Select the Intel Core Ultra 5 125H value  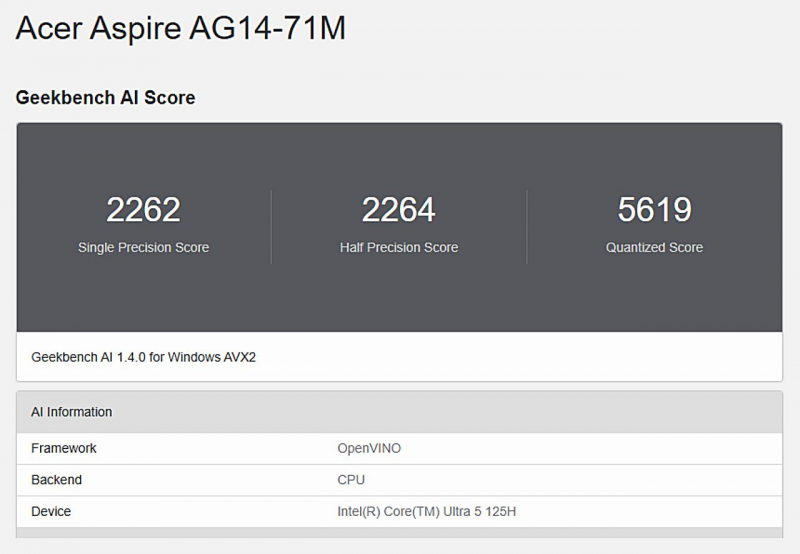coord(426,512)
